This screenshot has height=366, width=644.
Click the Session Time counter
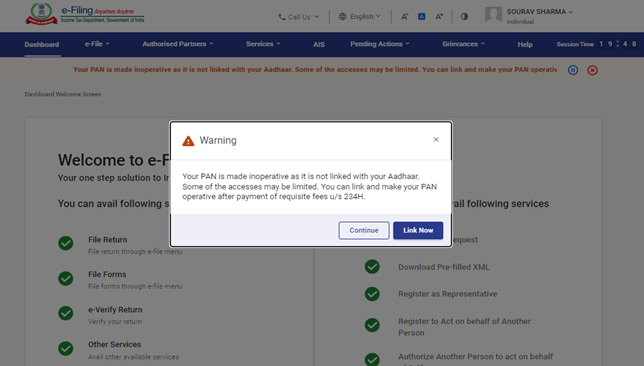597,44
